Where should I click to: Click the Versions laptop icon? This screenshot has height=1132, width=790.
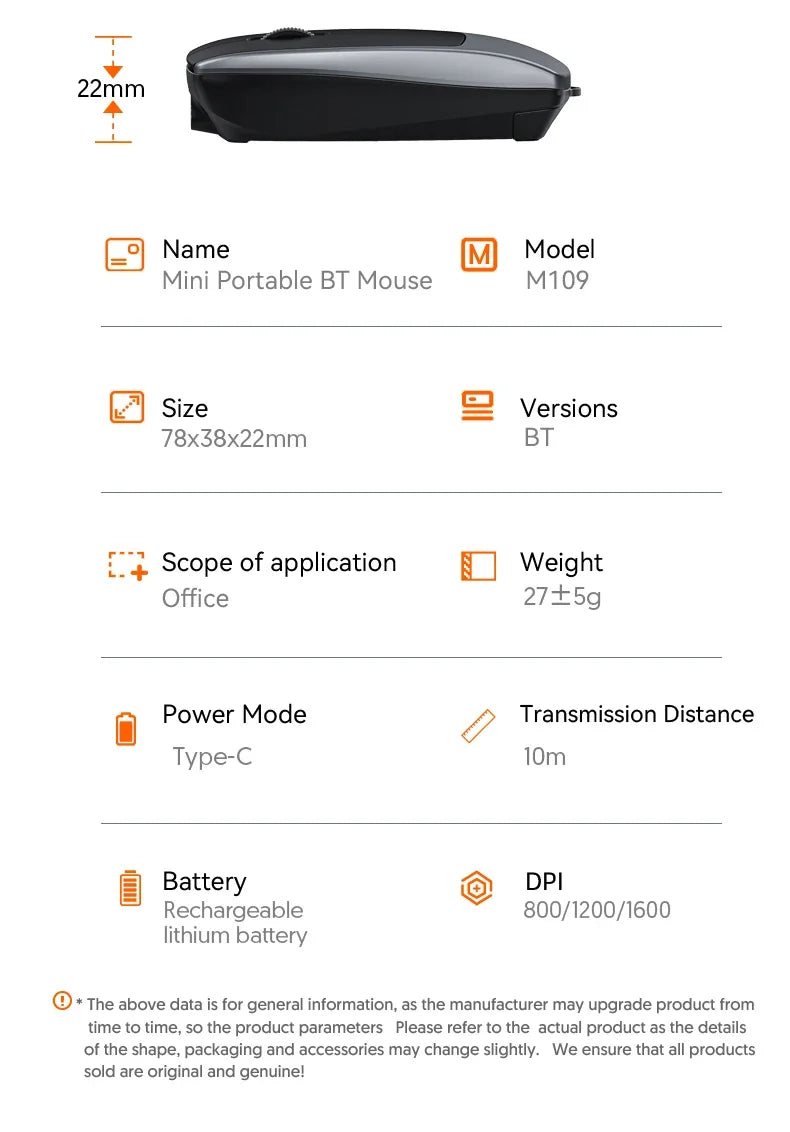click(477, 406)
